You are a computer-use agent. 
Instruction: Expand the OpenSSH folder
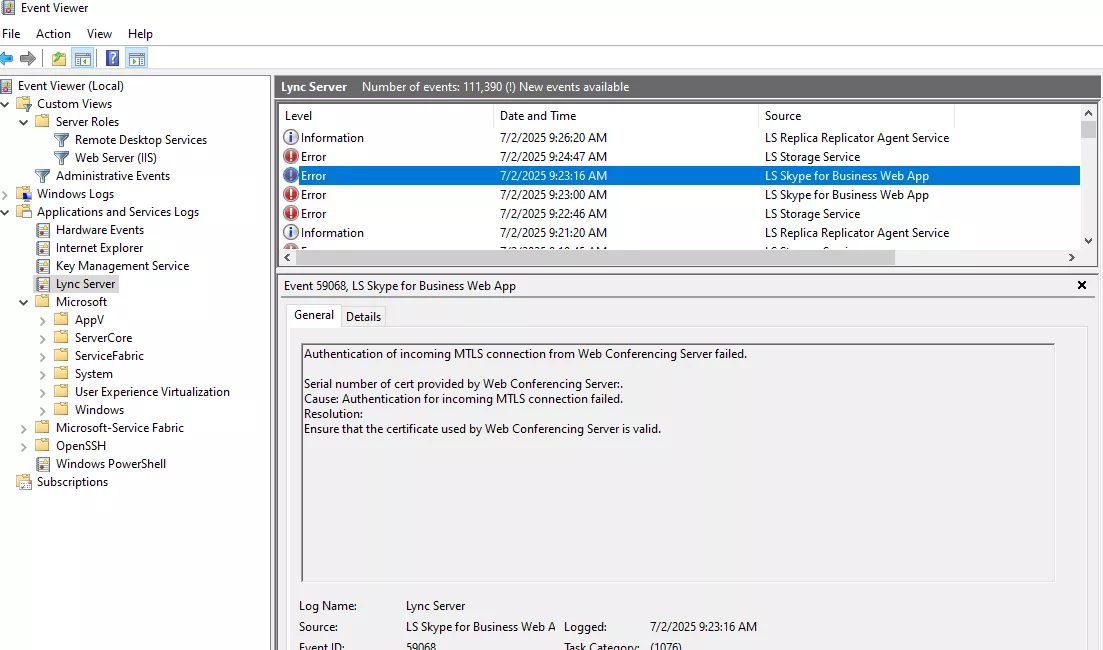[23, 447]
